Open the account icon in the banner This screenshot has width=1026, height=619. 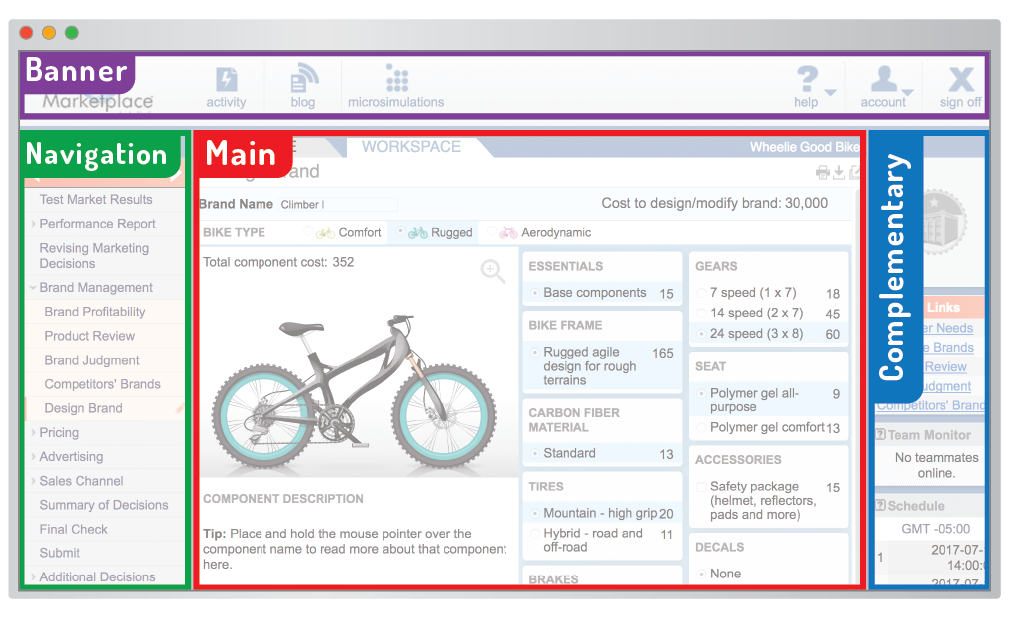[882, 80]
